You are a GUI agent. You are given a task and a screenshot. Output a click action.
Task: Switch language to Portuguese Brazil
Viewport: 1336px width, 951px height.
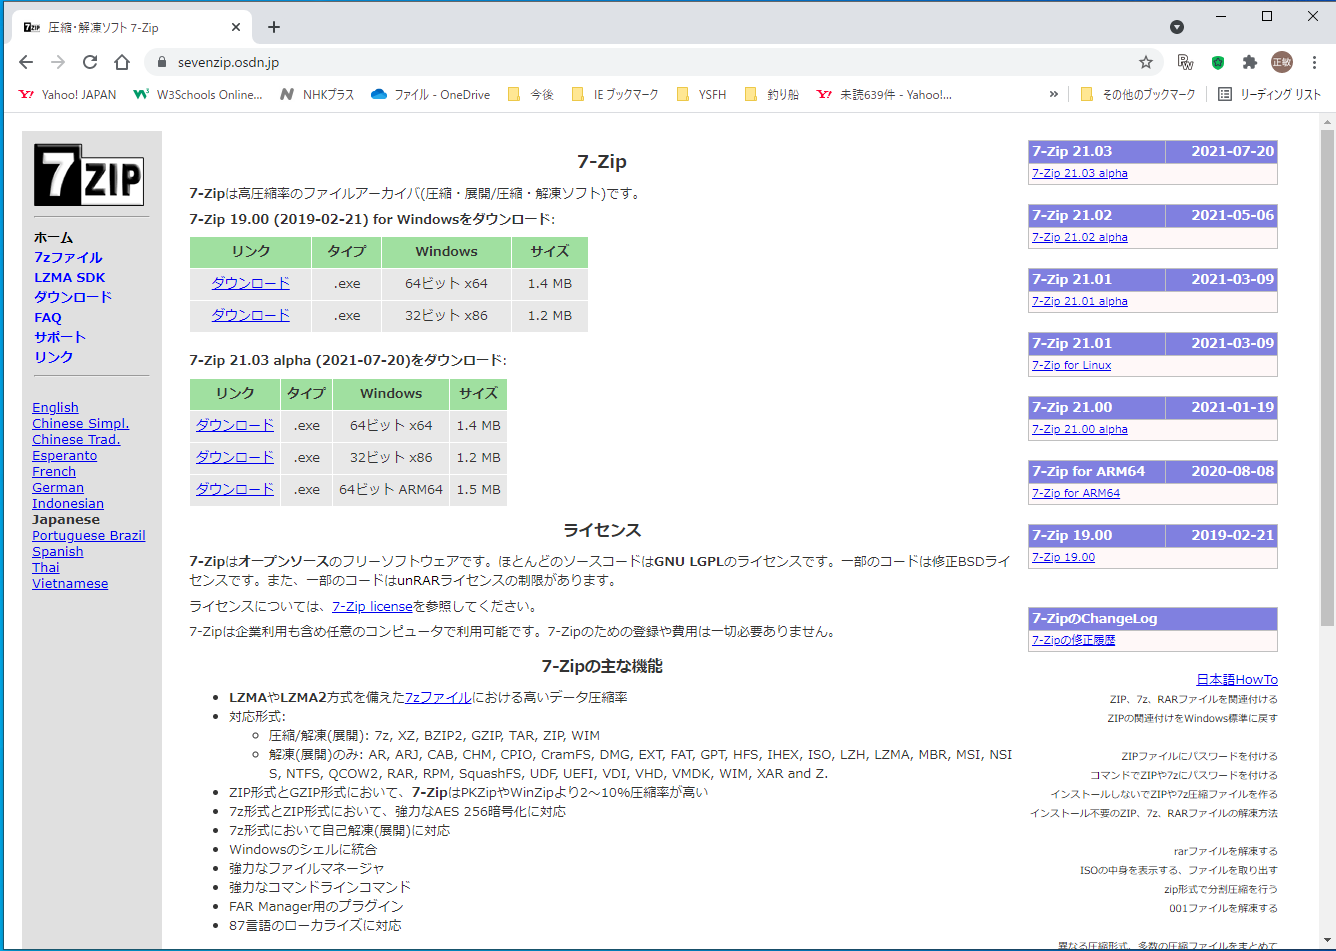tap(89, 536)
